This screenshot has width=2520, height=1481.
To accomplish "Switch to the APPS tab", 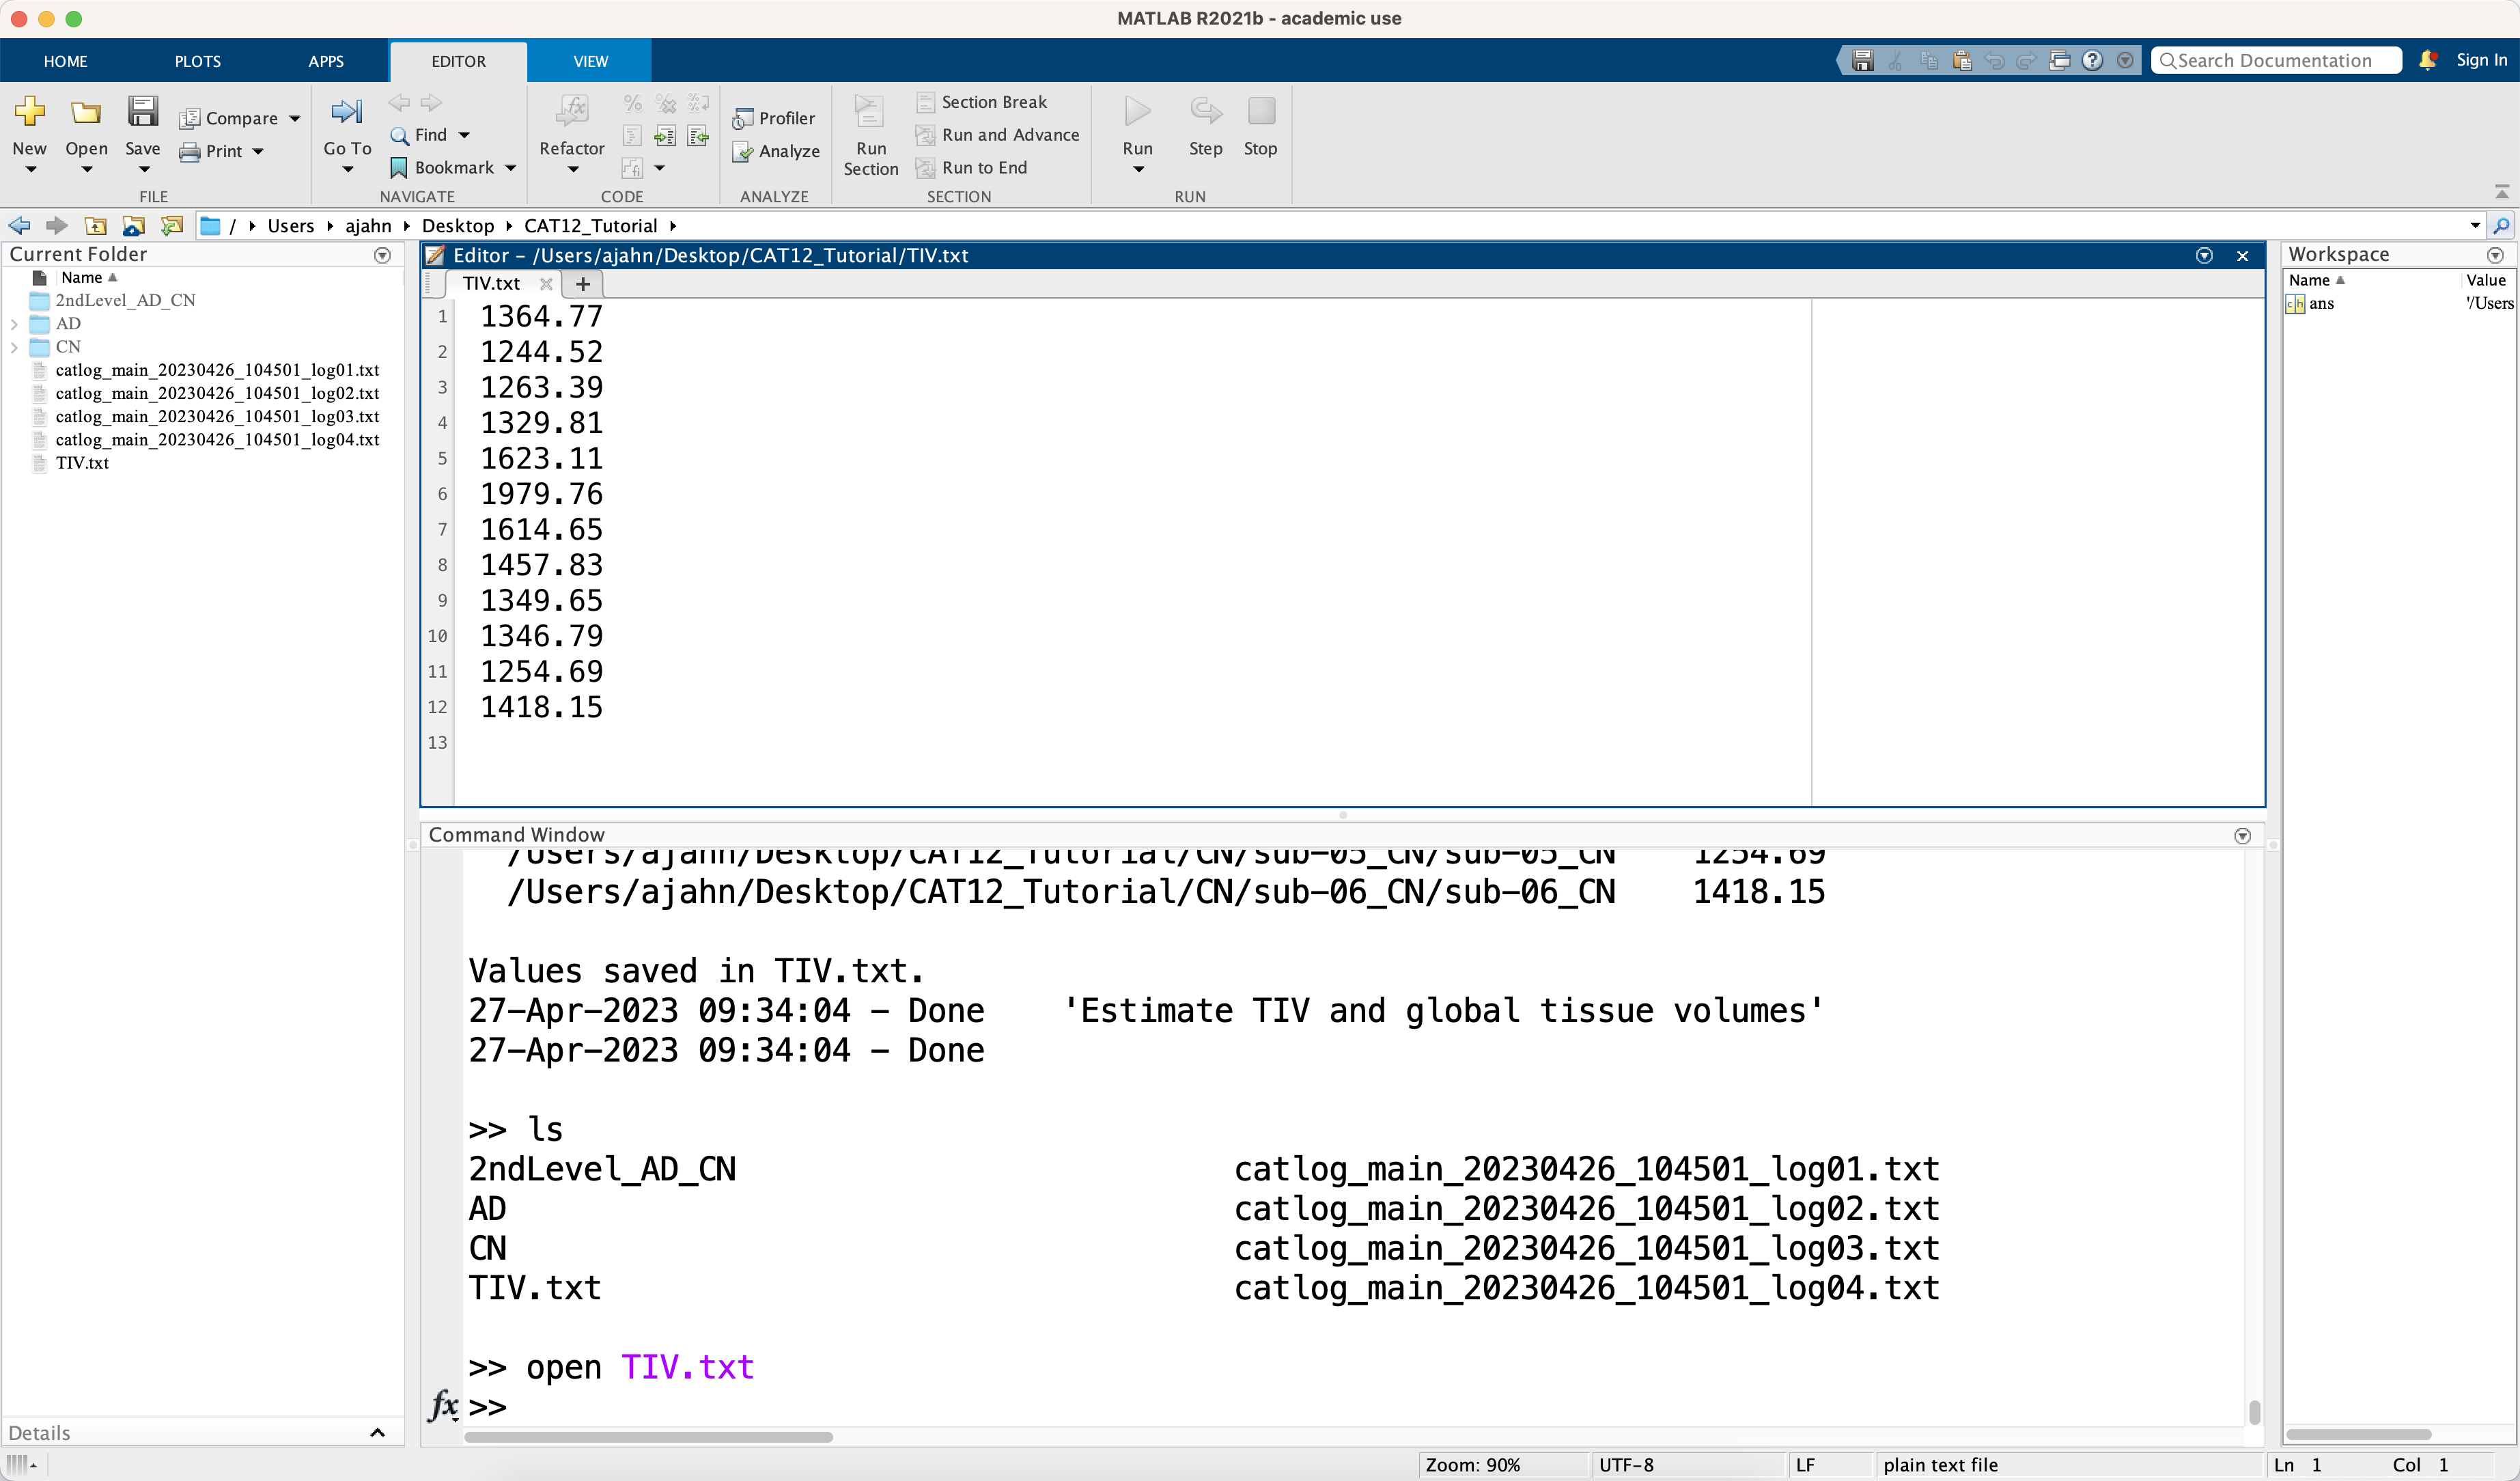I will [x=326, y=61].
